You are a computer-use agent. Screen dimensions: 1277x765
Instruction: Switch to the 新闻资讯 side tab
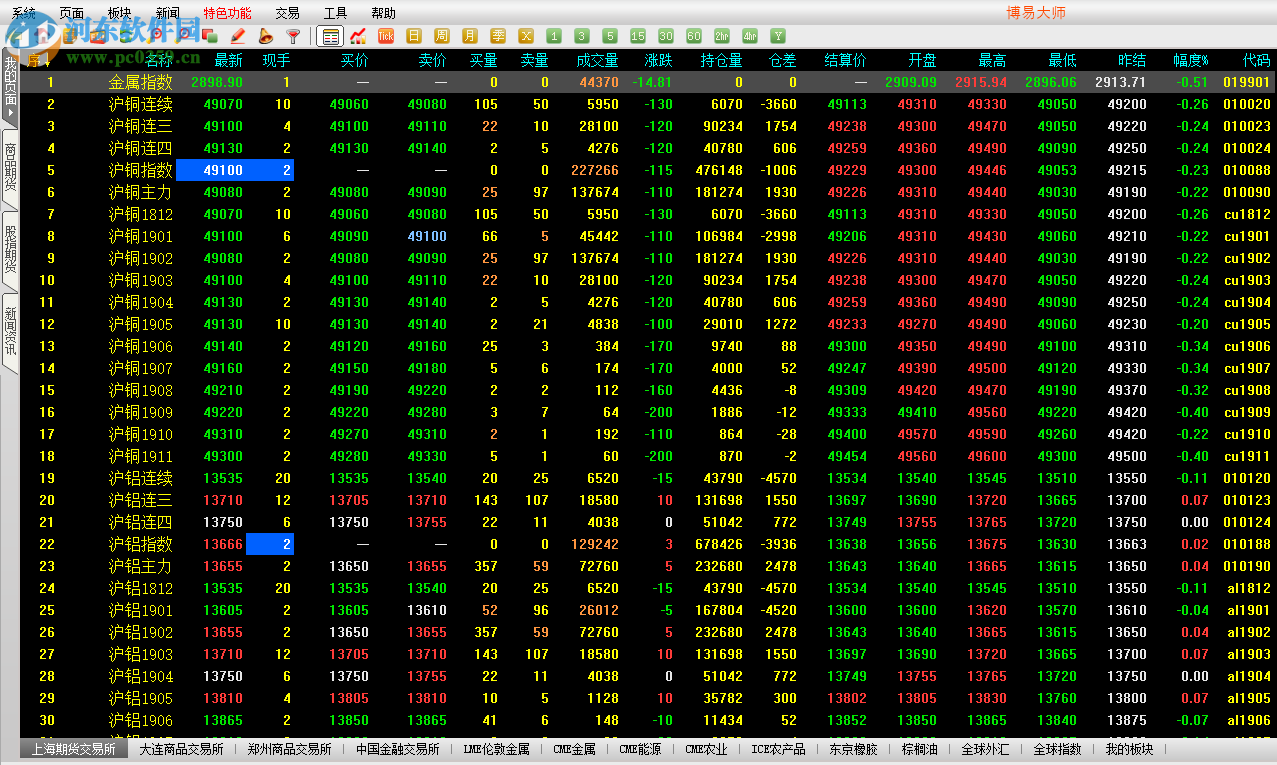coord(10,333)
